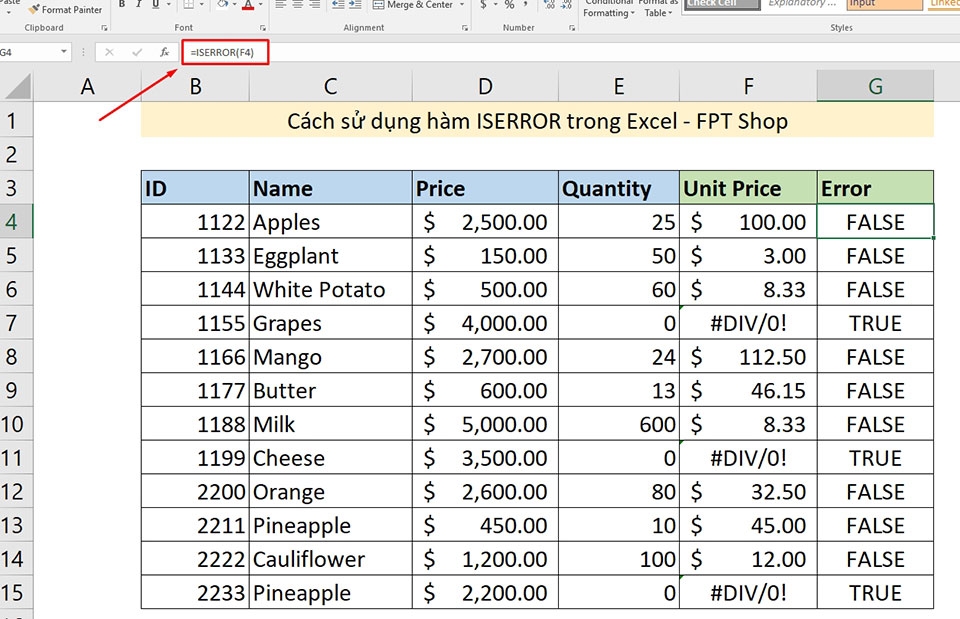Open the Fill Color dropdown
The image size is (960, 619).
234,5
